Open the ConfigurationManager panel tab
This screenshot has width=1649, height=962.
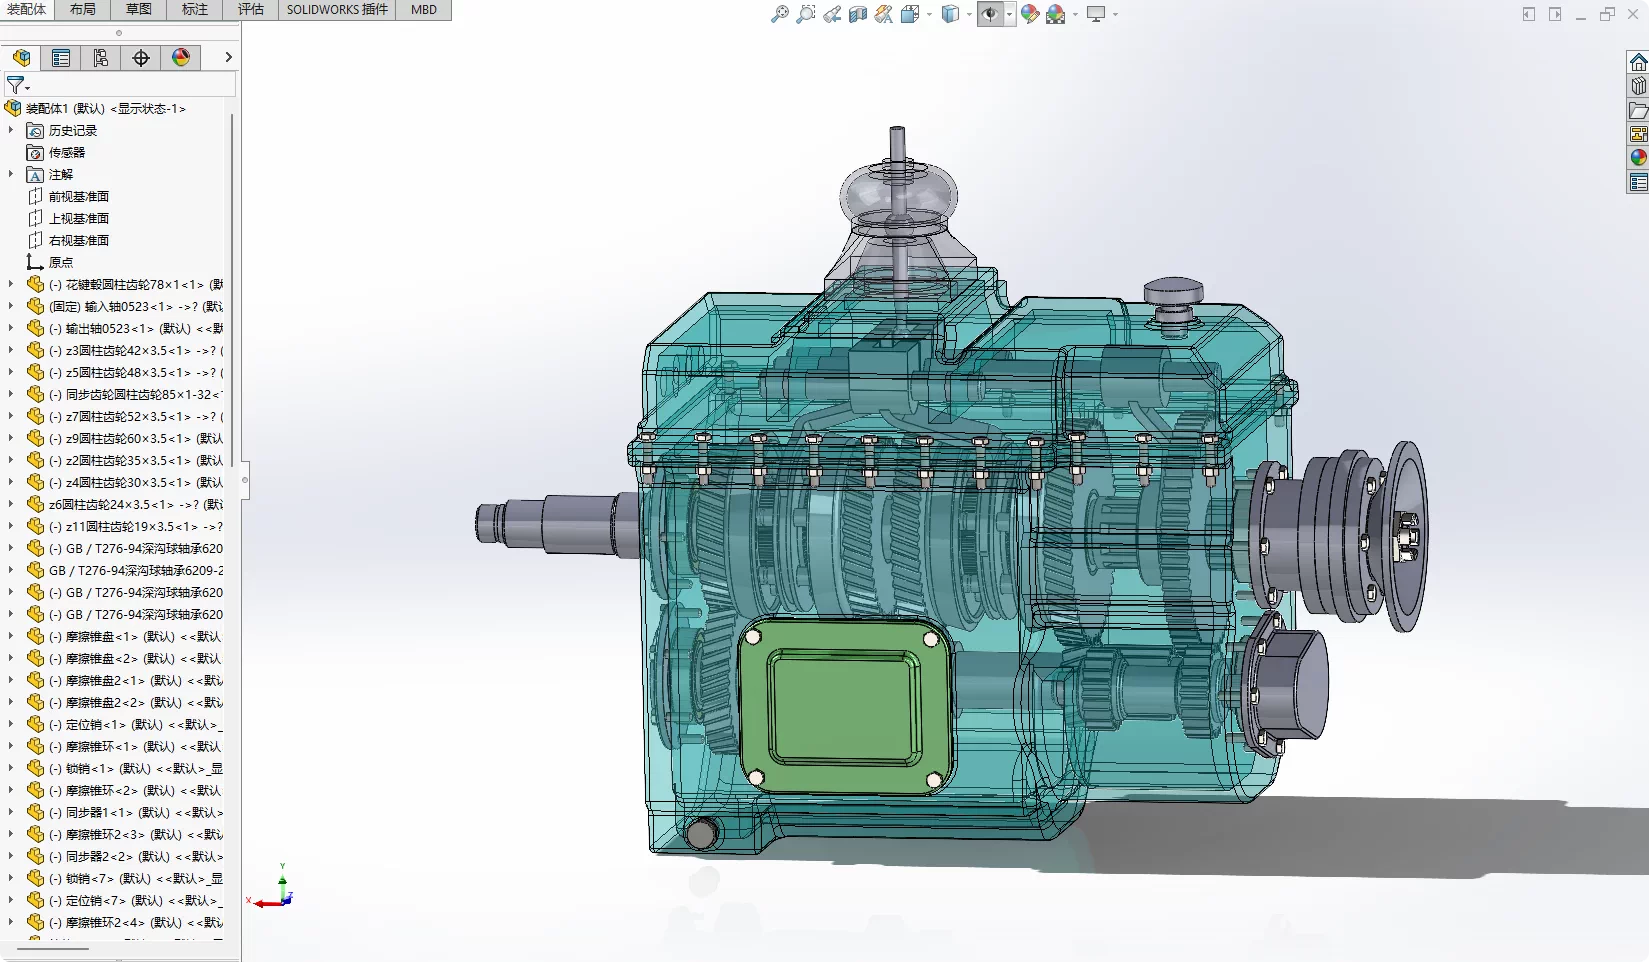(101, 58)
